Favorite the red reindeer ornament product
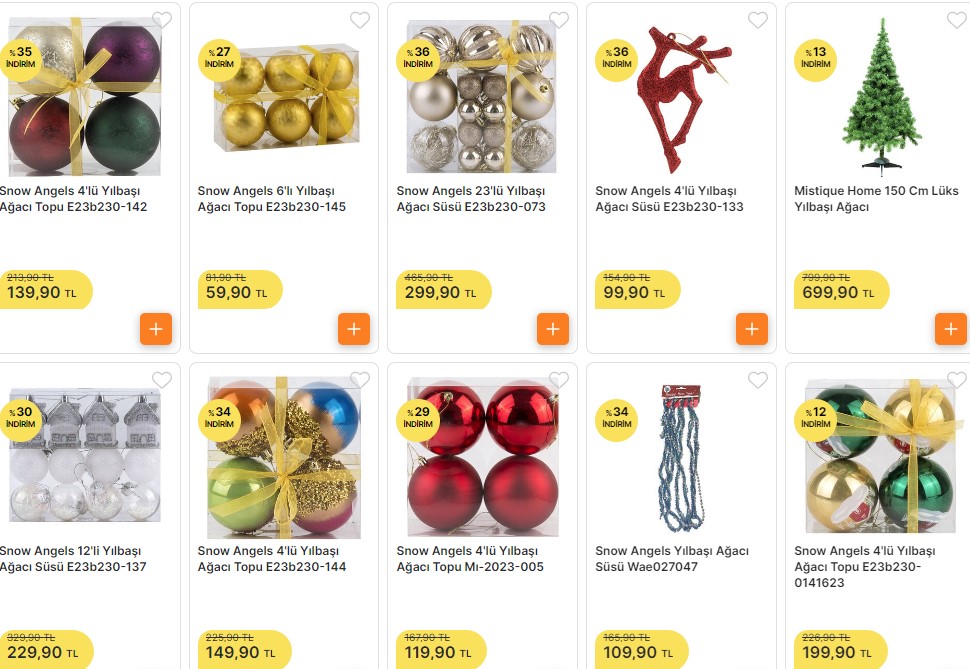970x669 pixels. click(x=758, y=20)
